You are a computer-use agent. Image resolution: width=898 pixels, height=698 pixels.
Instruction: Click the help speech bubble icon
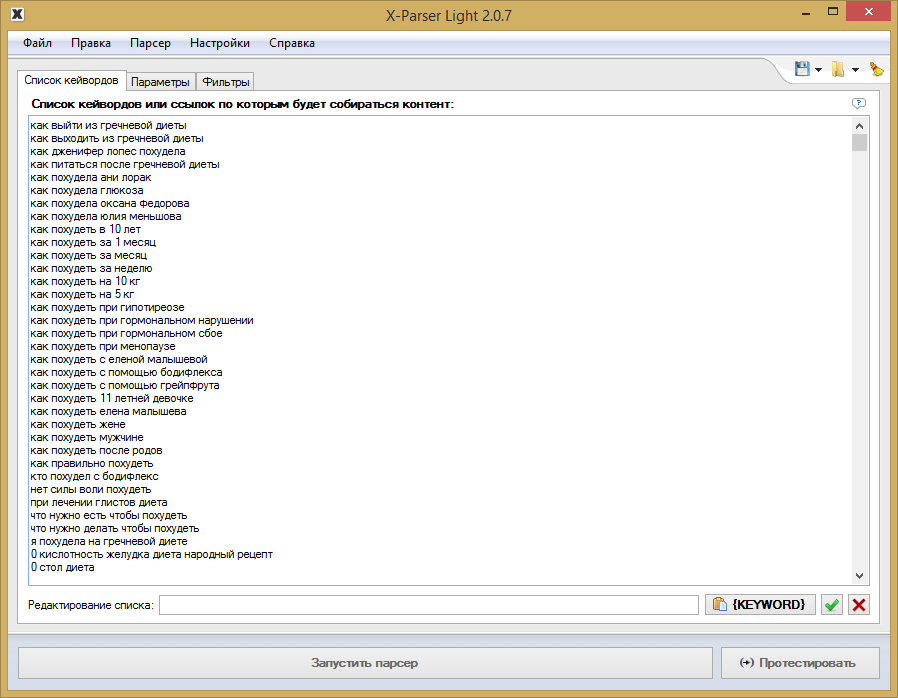click(858, 104)
